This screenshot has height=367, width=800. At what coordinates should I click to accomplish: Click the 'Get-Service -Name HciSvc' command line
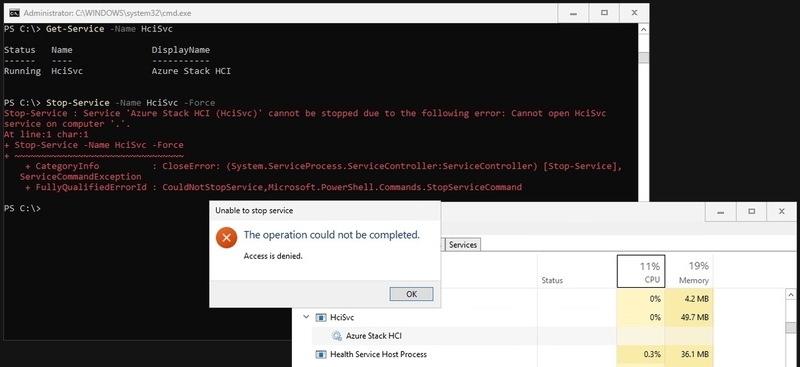(x=109, y=29)
